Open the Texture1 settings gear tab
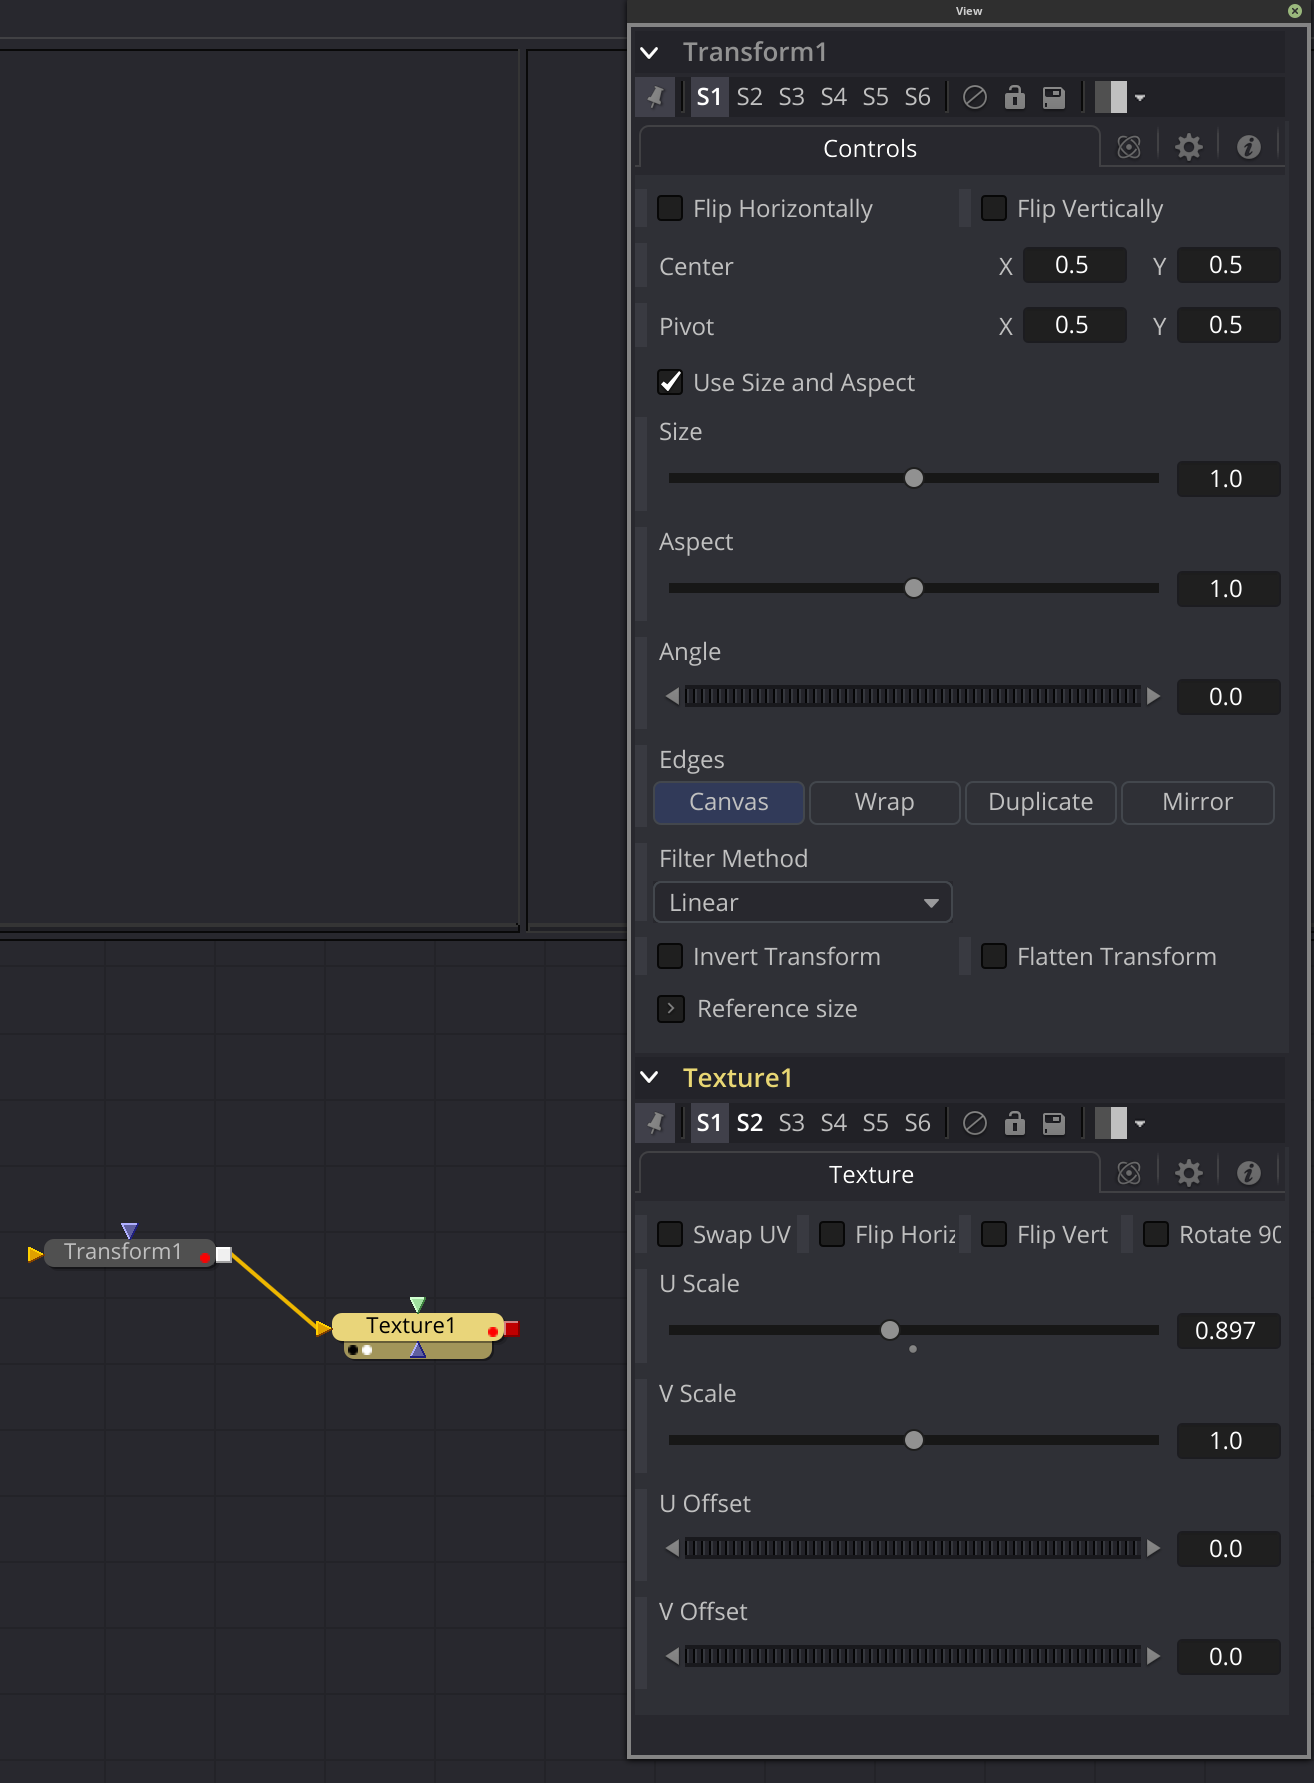The image size is (1314, 1783). 1189,1173
